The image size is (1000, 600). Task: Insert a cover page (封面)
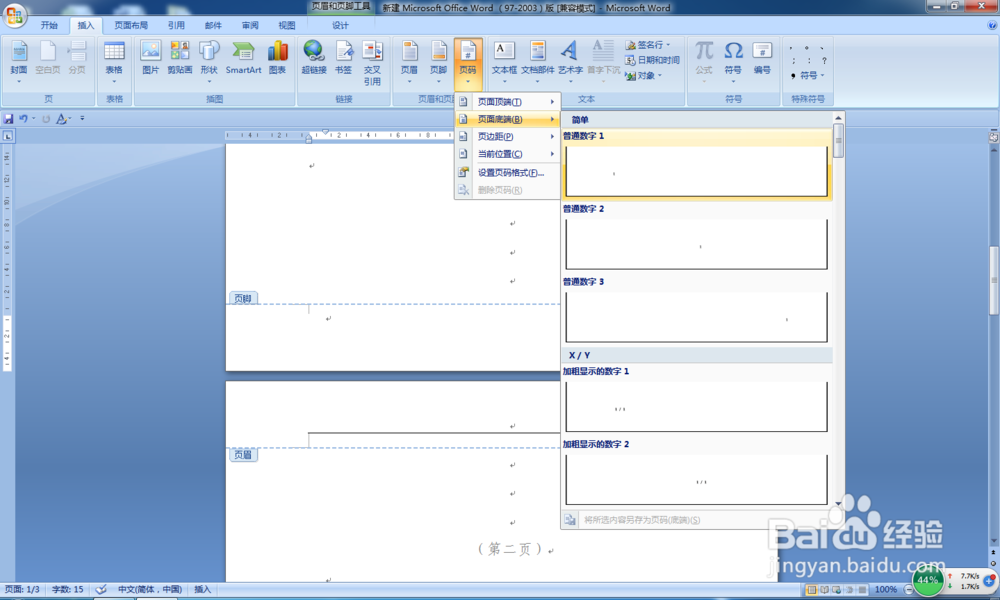point(18,62)
